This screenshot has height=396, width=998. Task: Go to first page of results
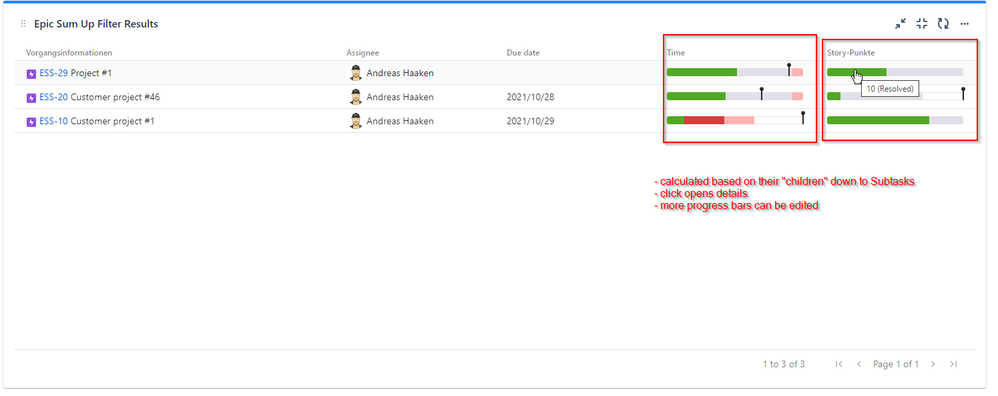point(839,364)
